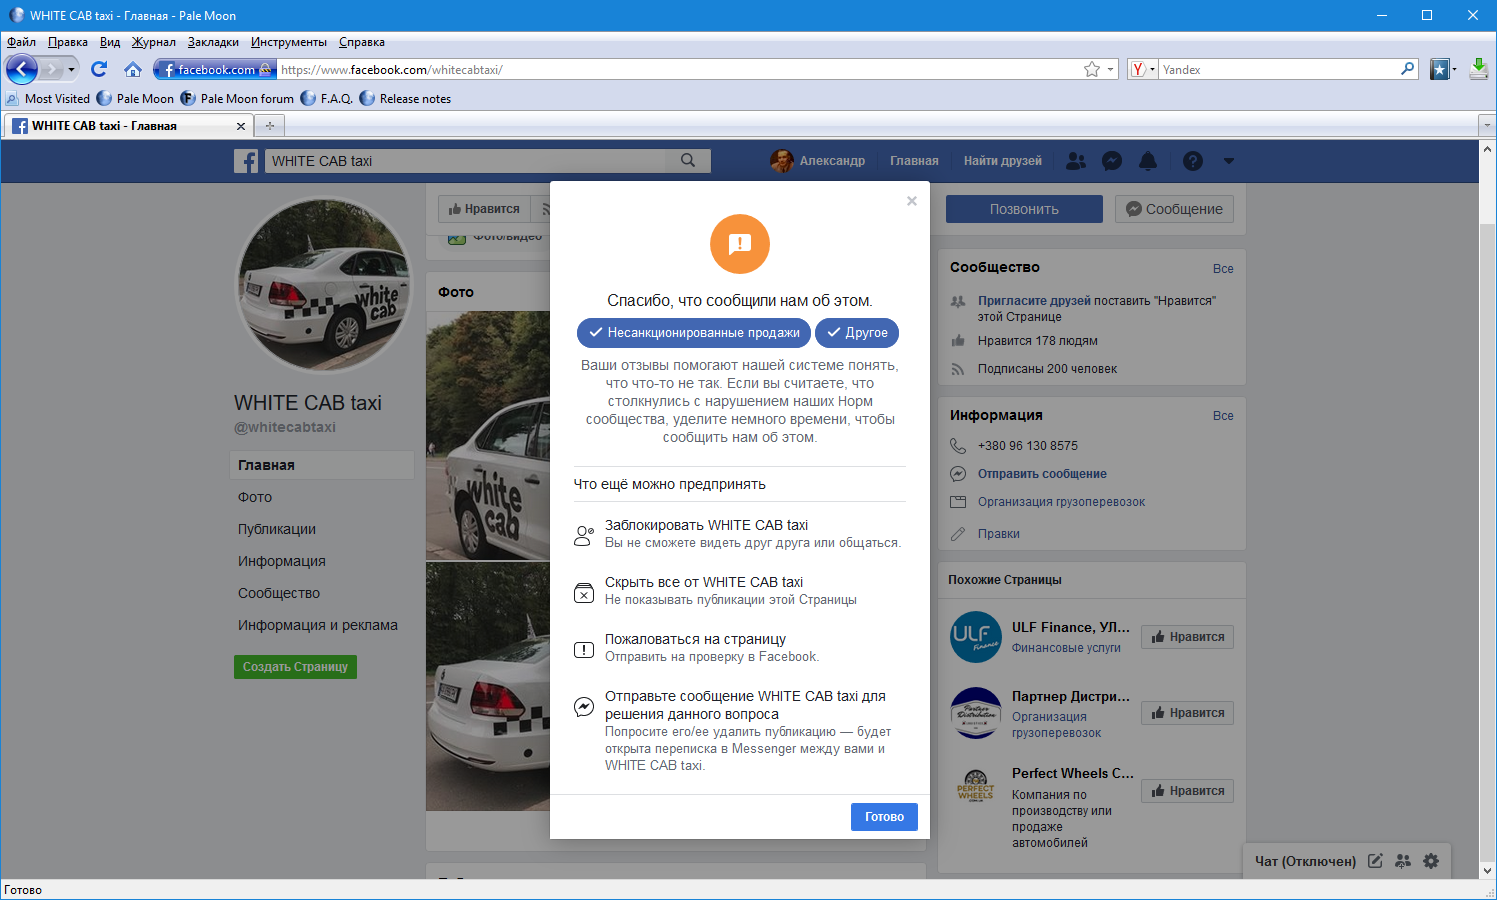Click the Позвонить button

pyautogui.click(x=1024, y=209)
